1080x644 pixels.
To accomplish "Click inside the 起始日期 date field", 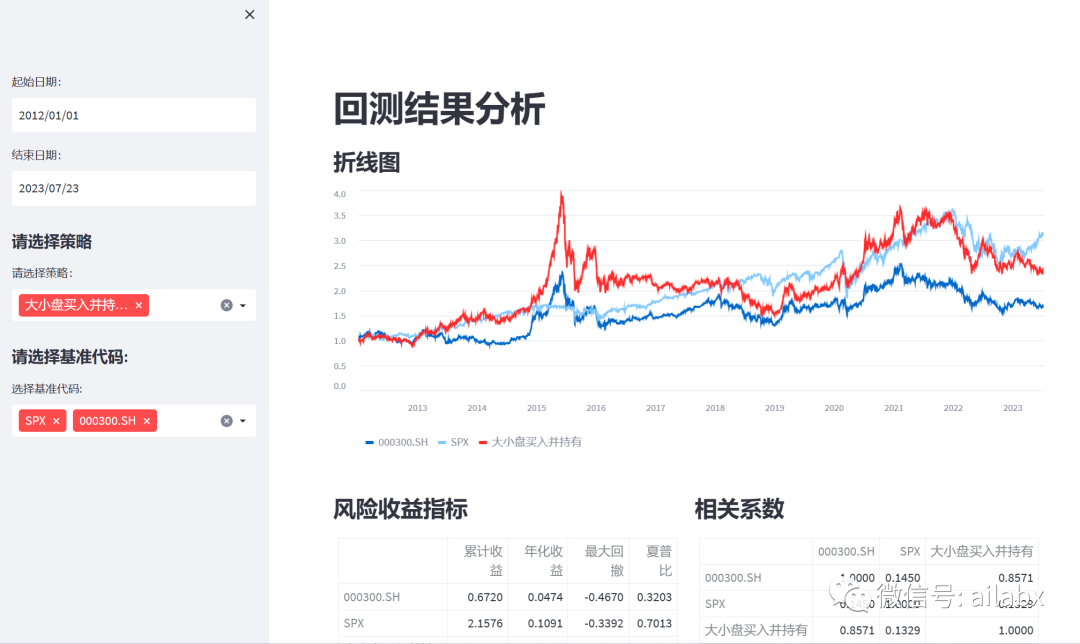I will coord(133,115).
